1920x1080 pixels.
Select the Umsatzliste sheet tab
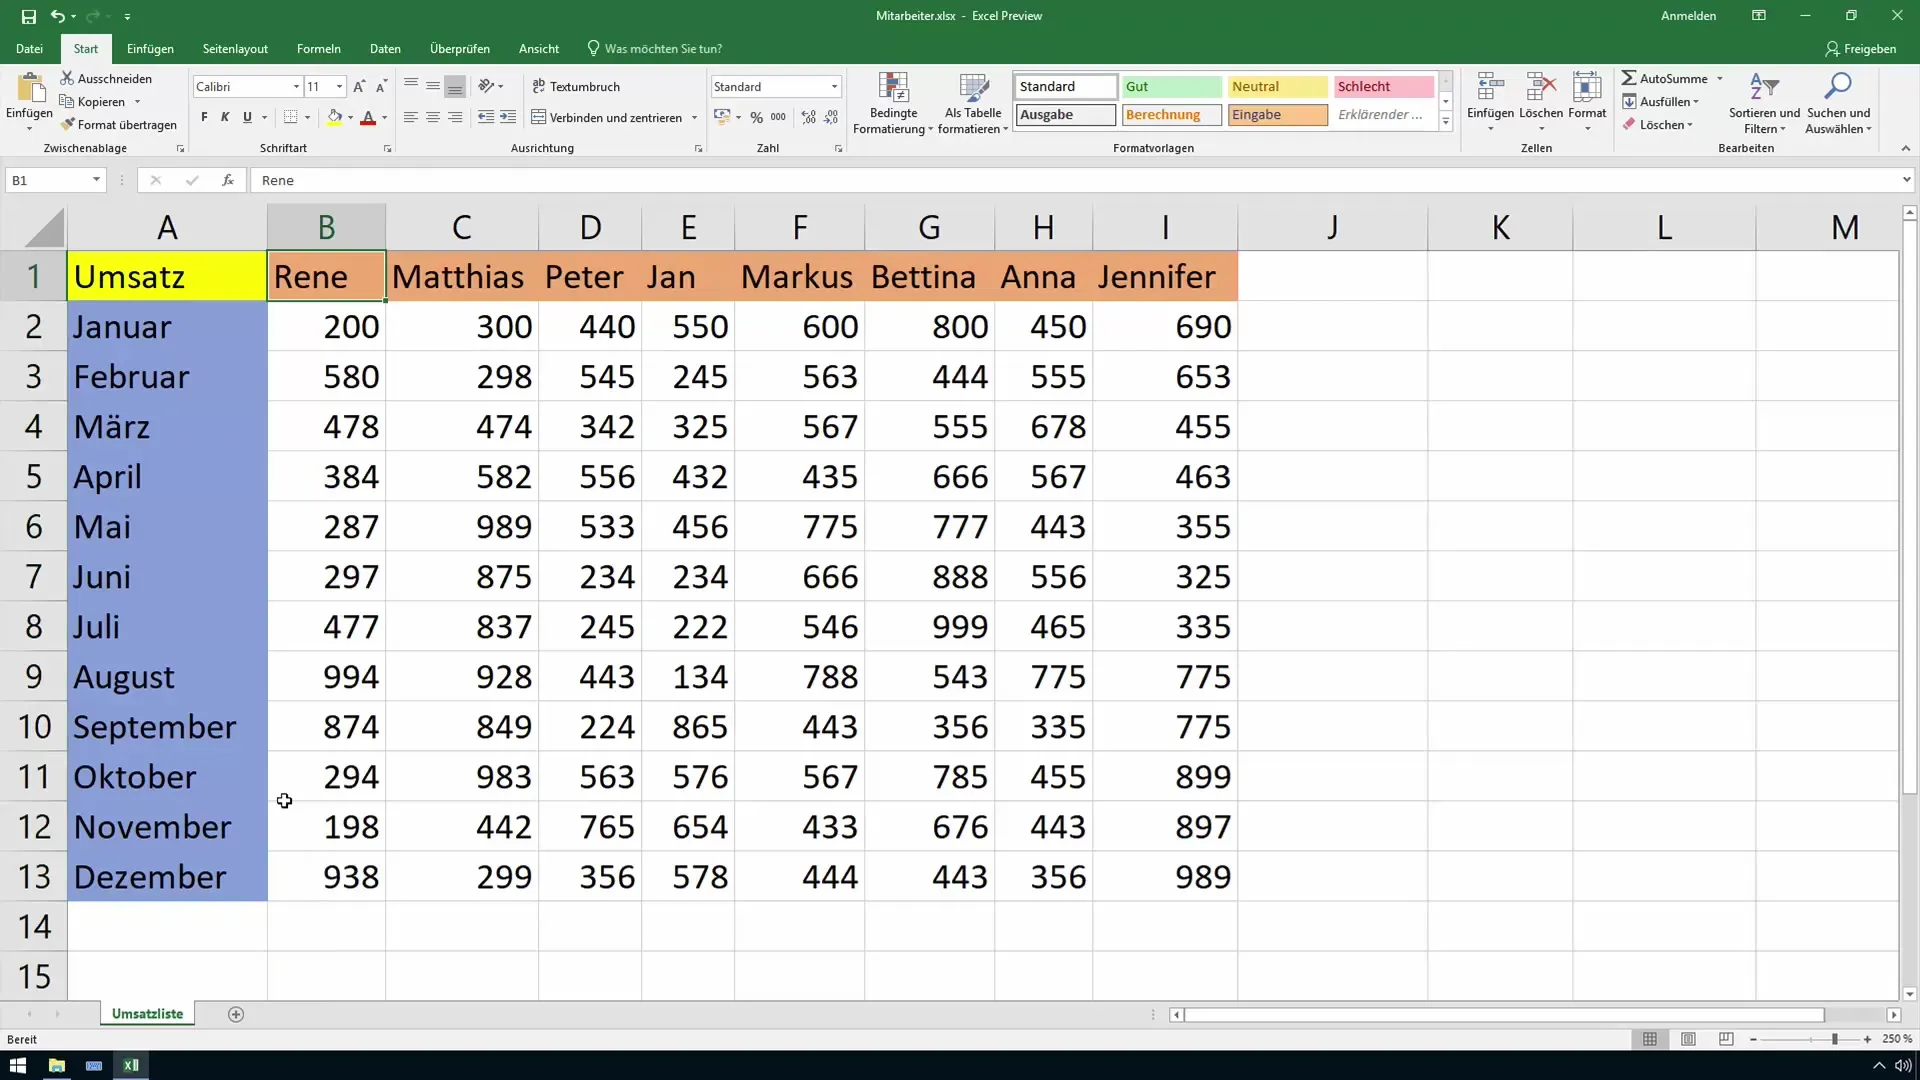coord(148,1013)
